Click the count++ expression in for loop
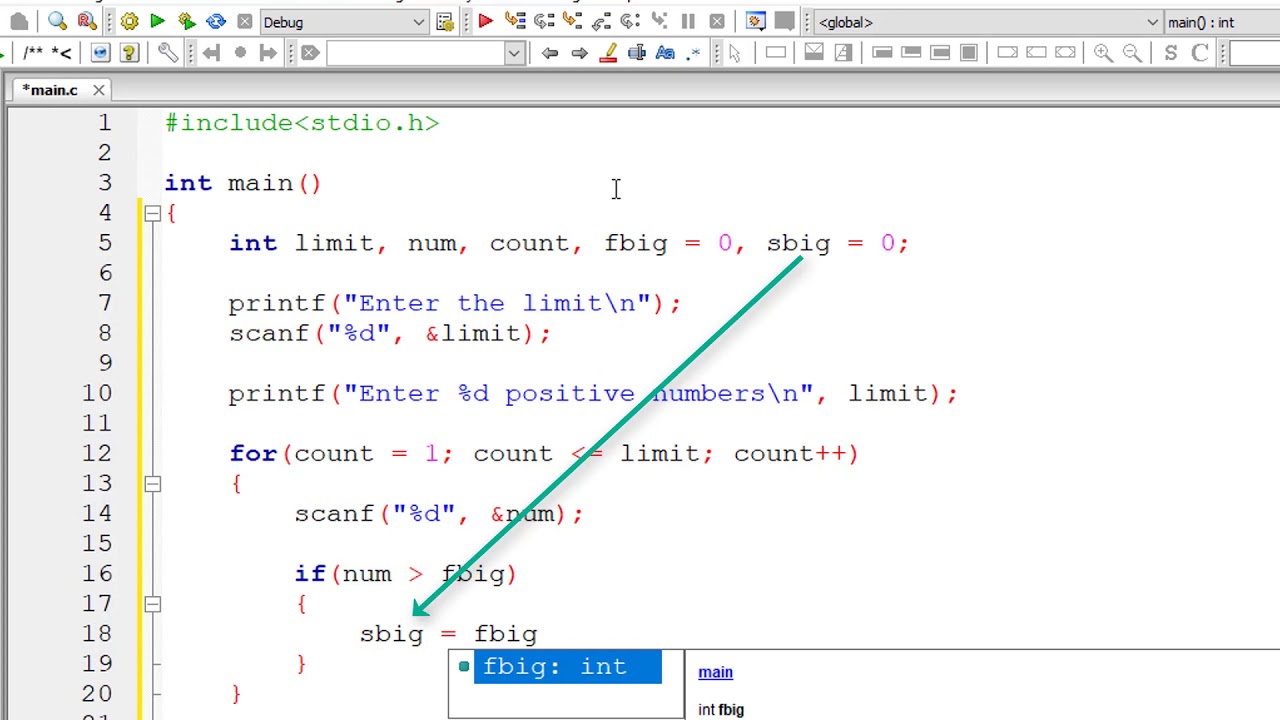 click(790, 453)
